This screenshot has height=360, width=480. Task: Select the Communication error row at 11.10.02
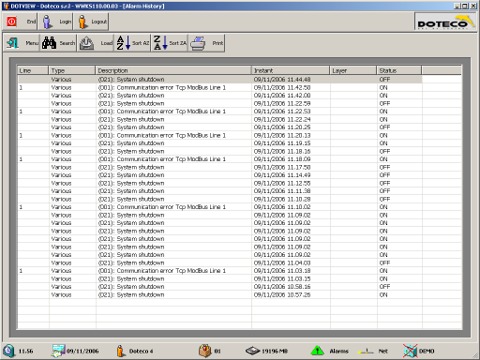point(220,207)
